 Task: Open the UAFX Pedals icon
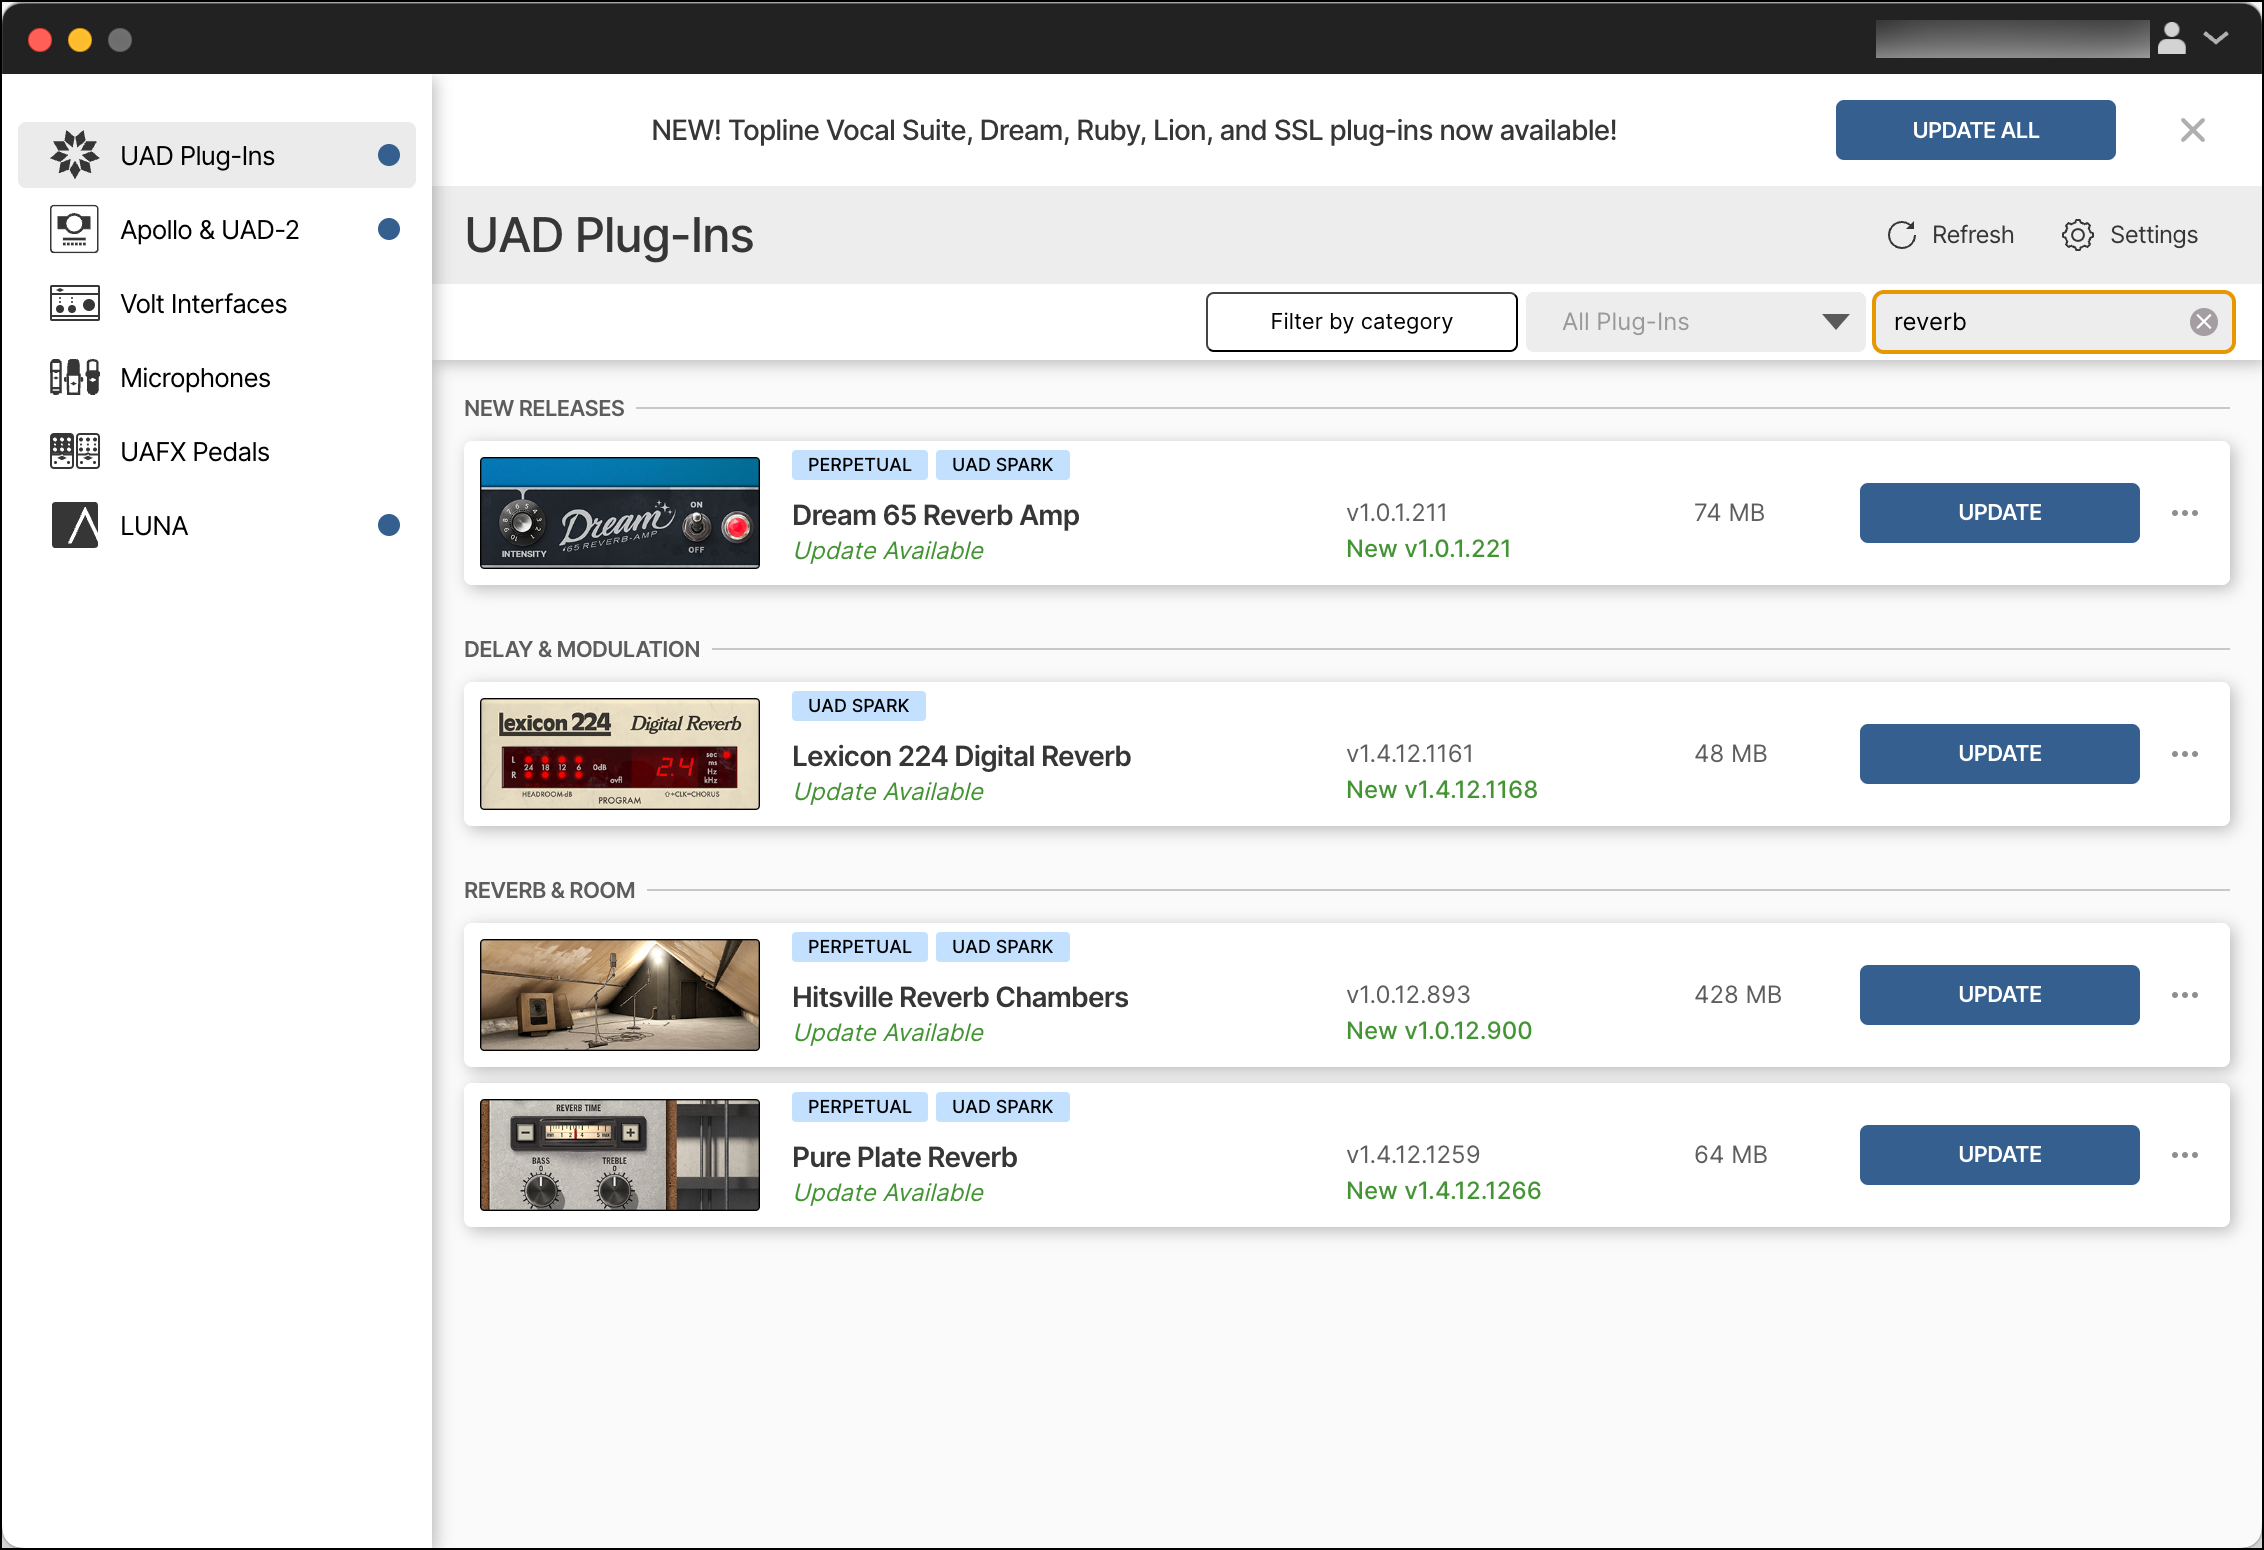[75, 451]
